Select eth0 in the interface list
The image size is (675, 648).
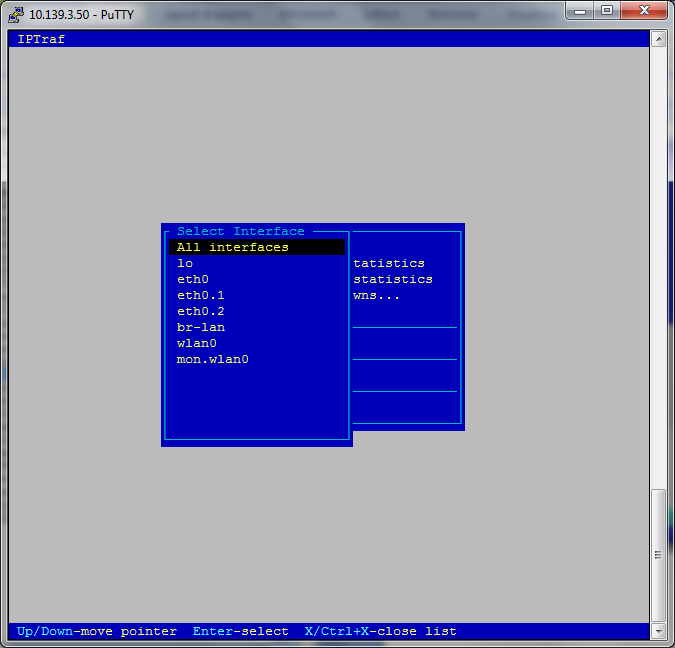tap(193, 279)
